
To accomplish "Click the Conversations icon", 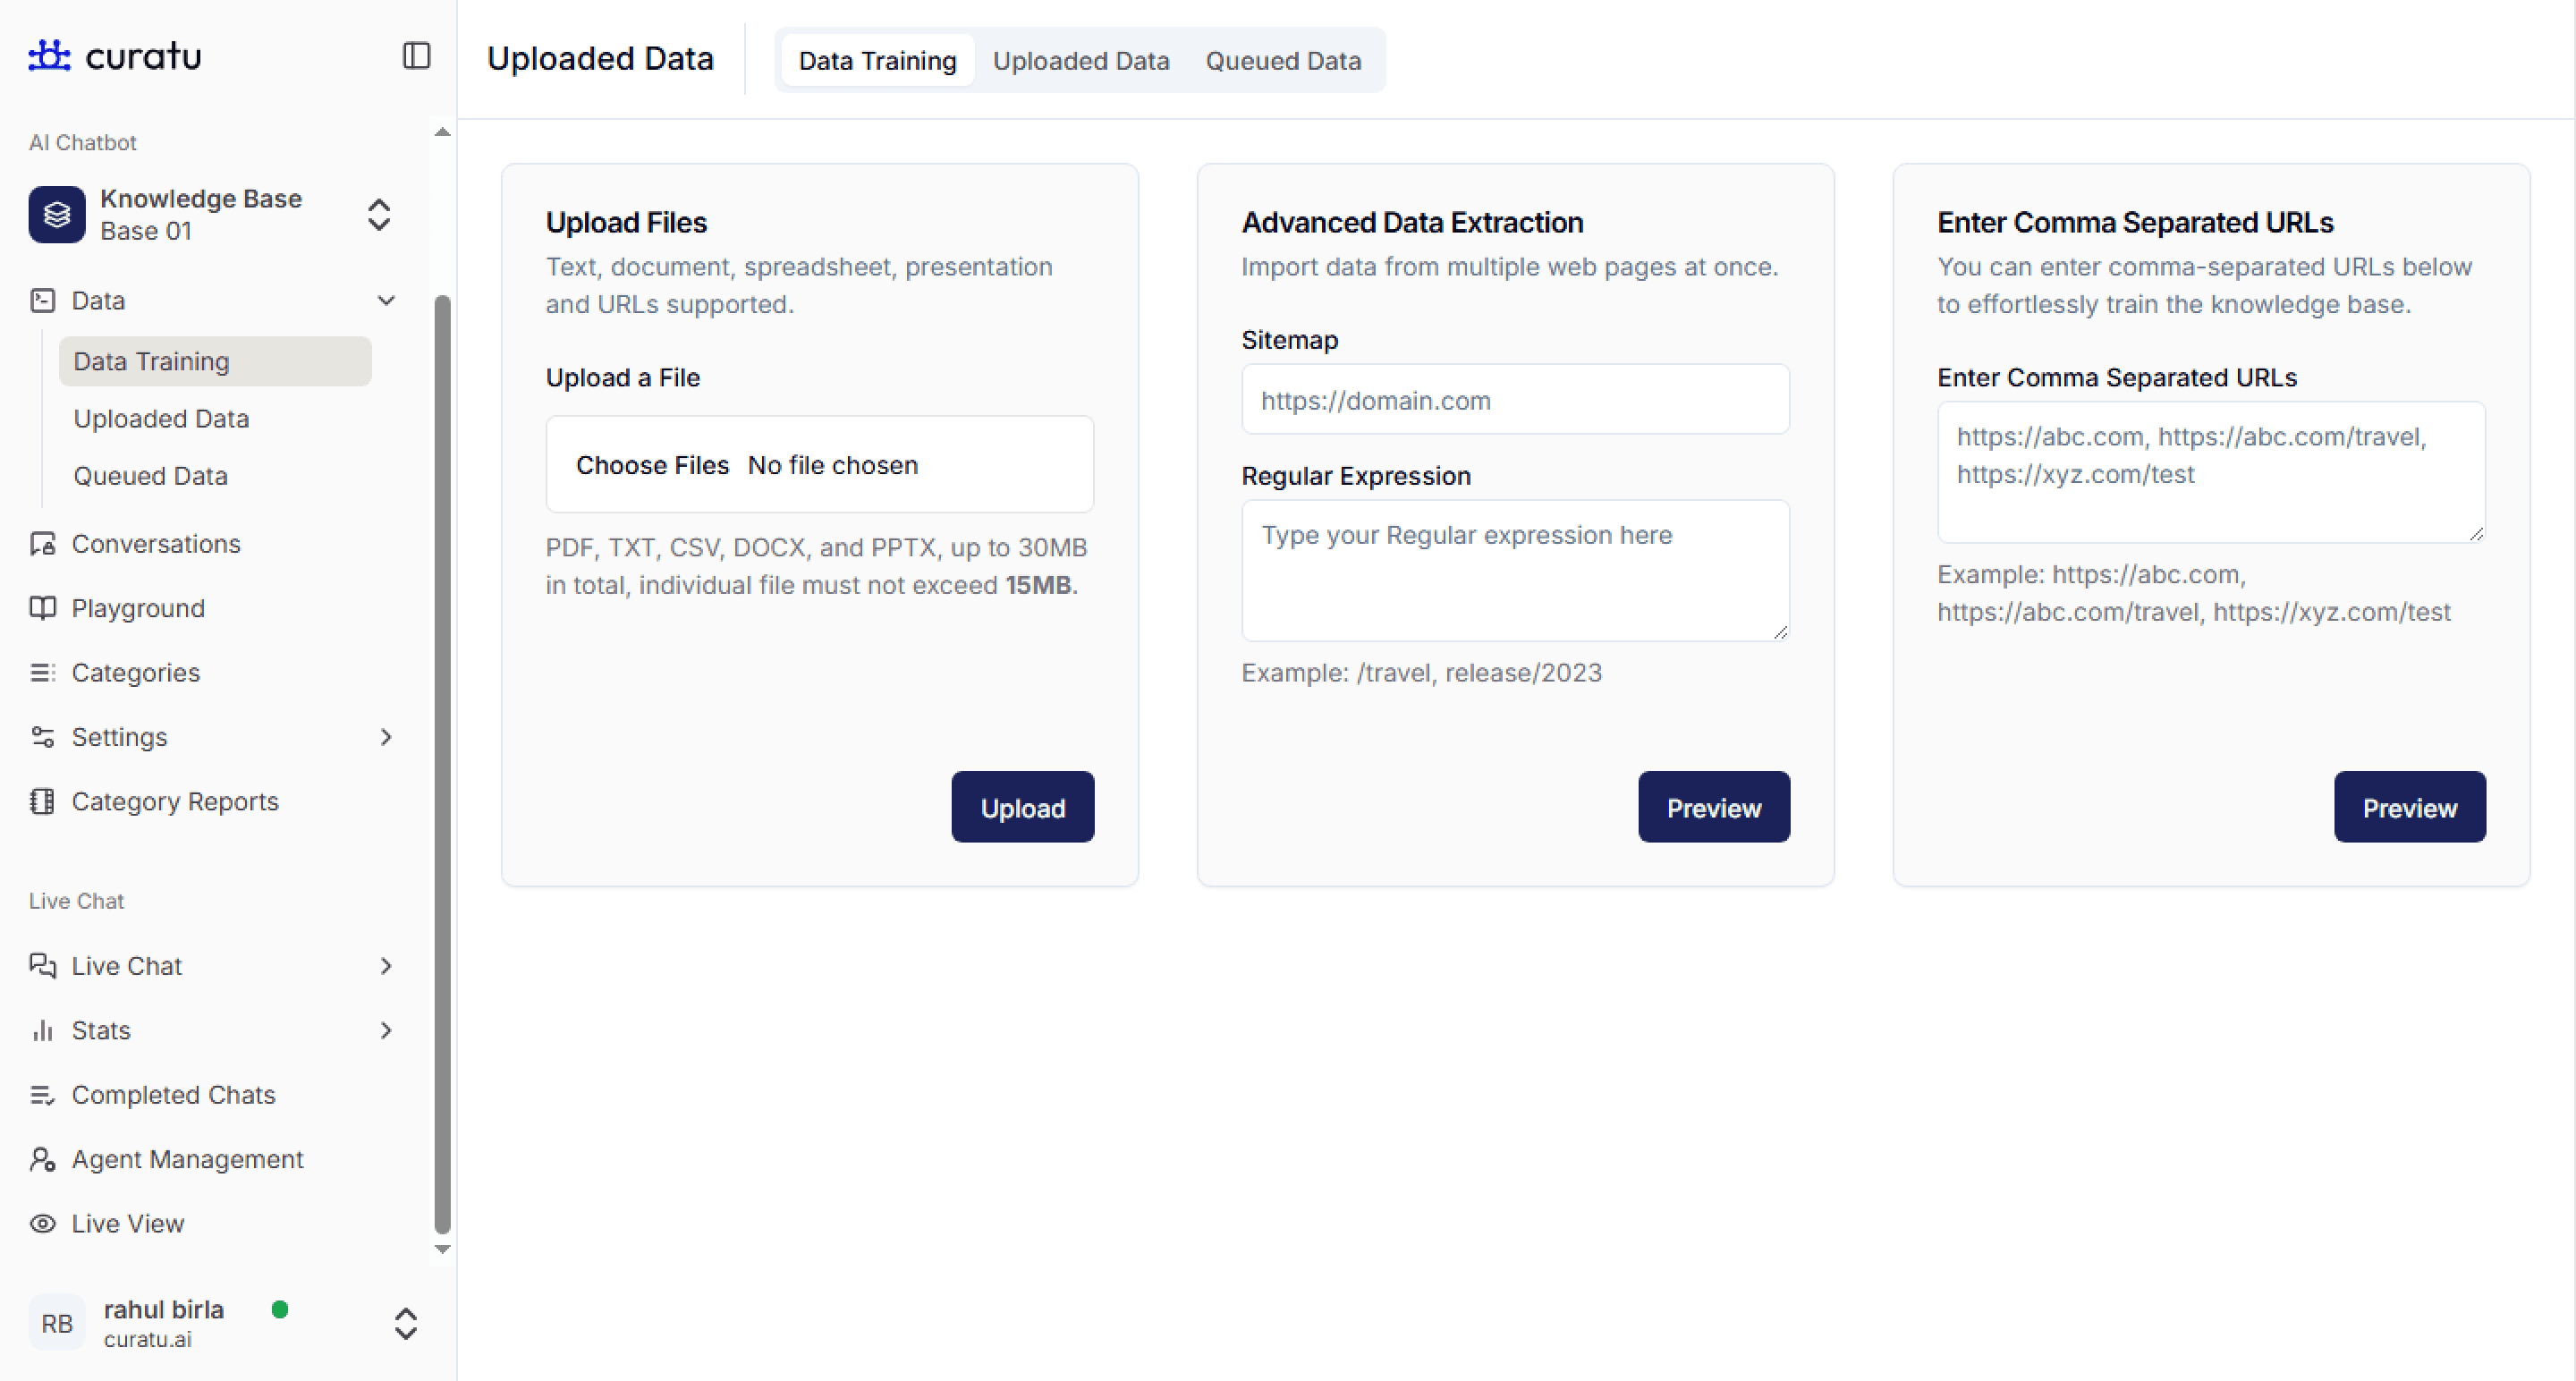I will pyautogui.click(x=42, y=543).
